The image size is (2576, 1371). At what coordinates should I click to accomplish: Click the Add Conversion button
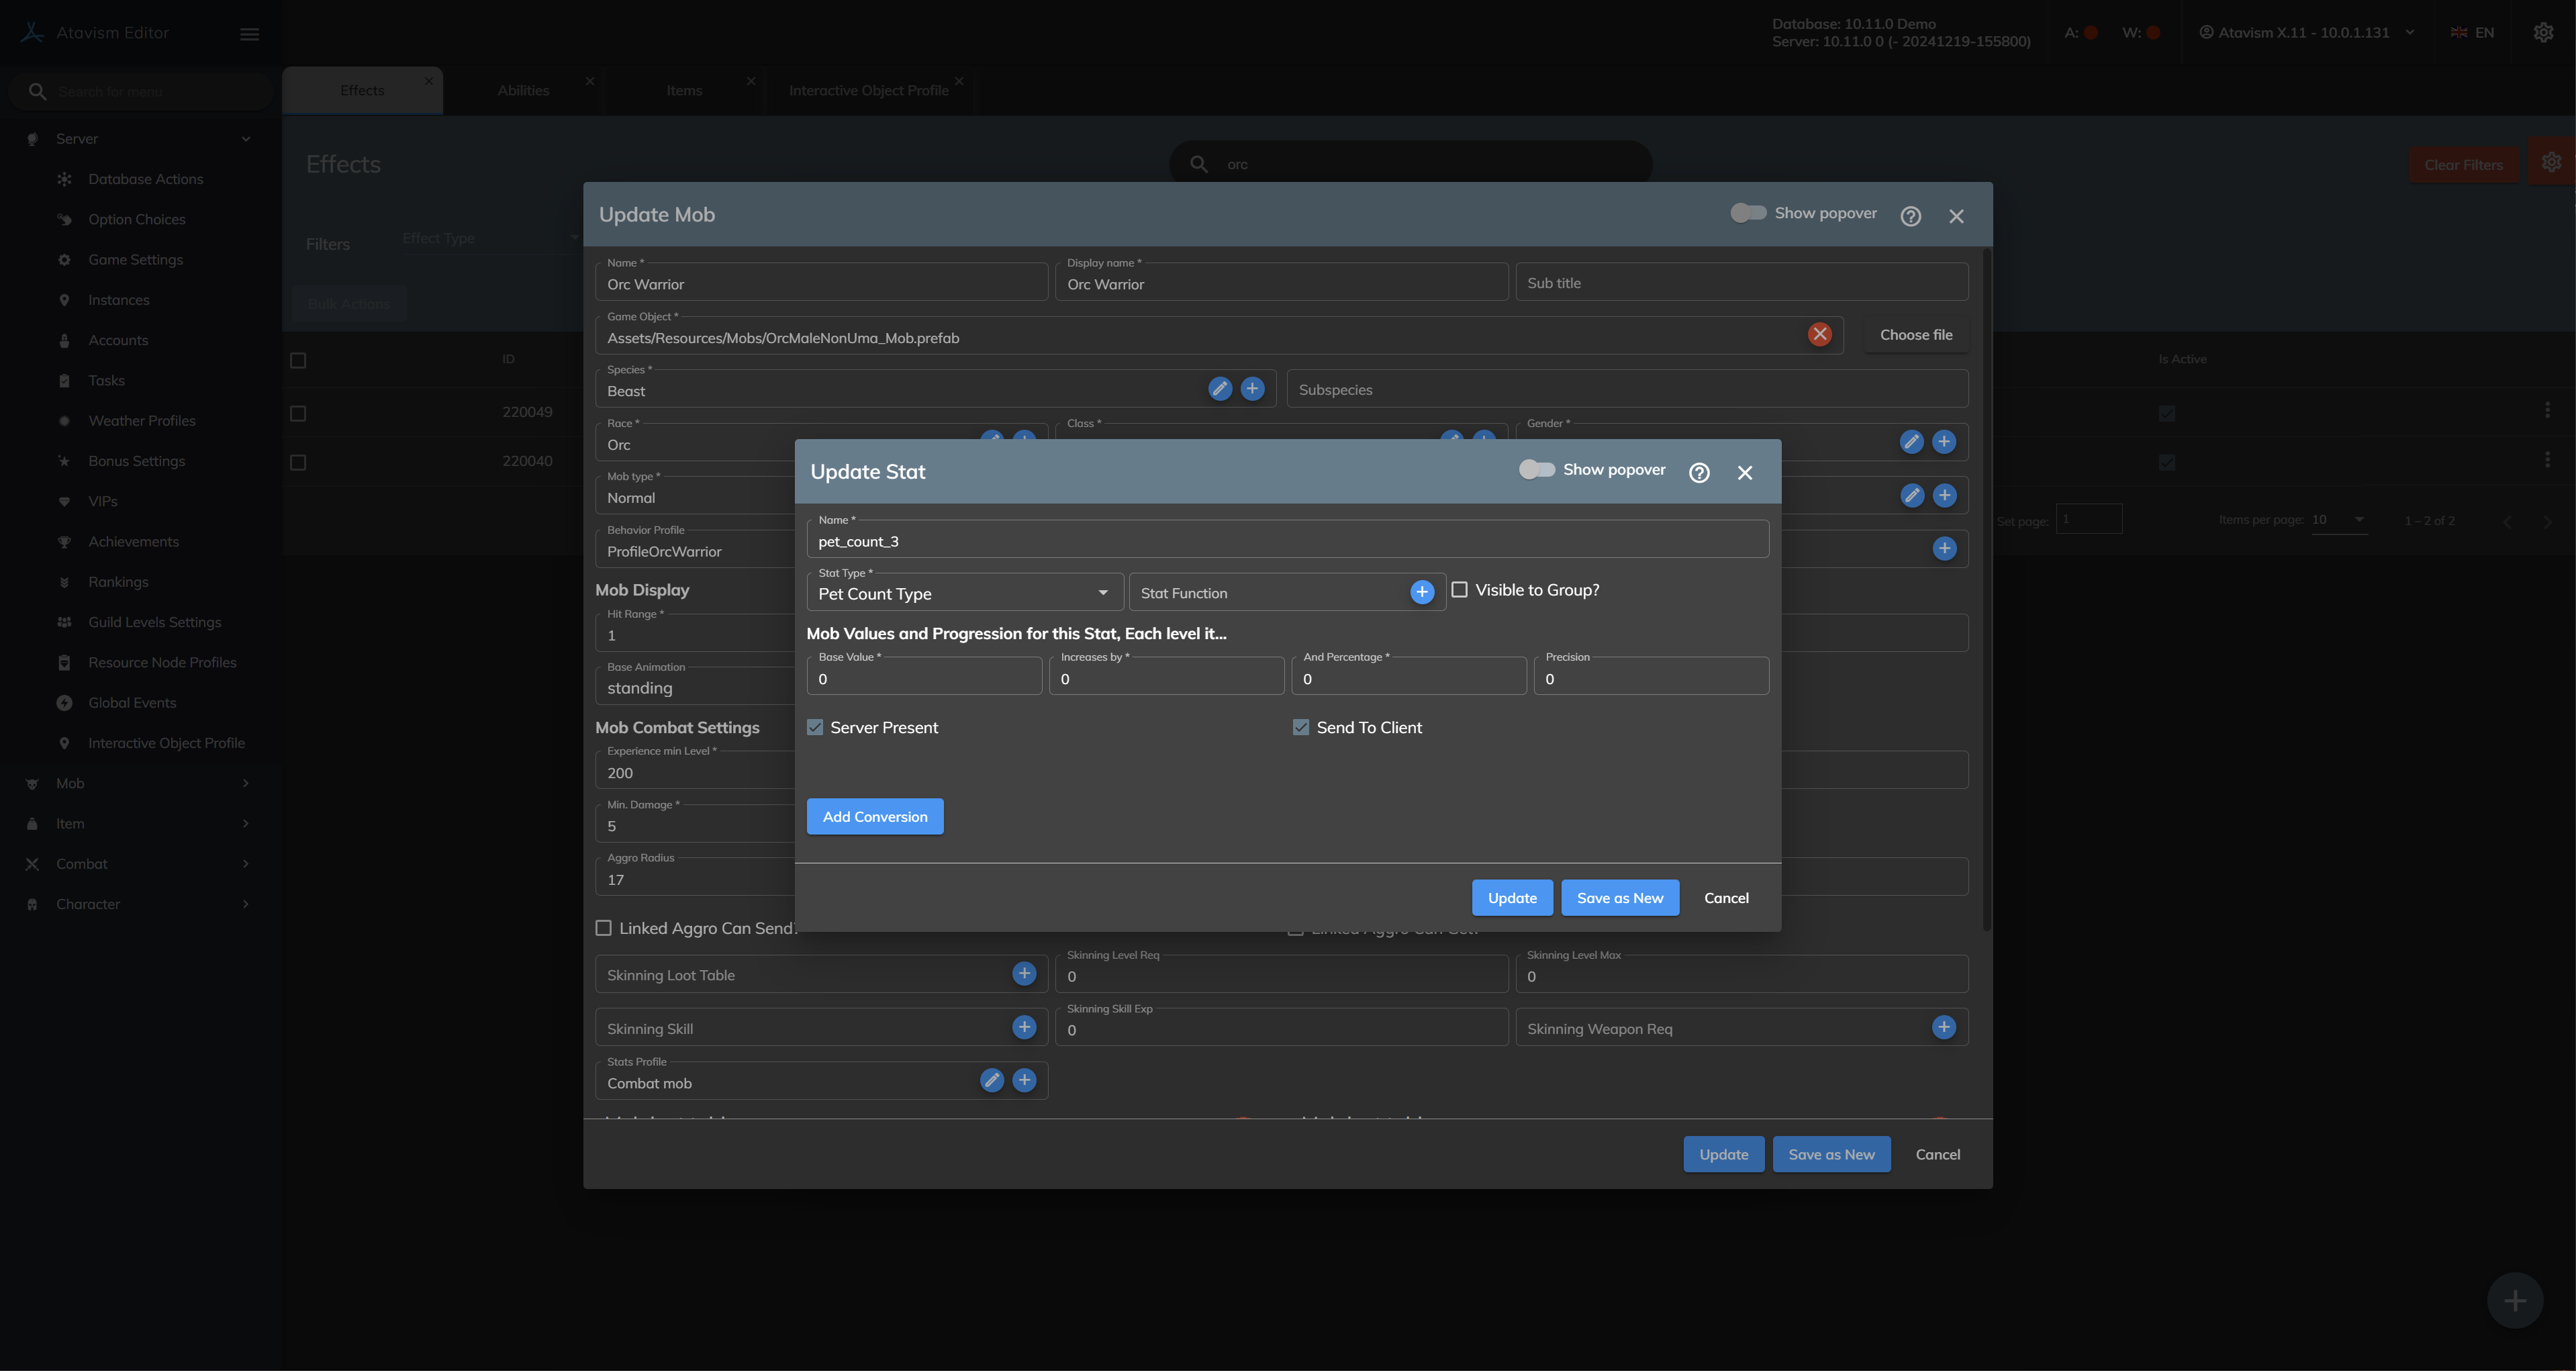874,816
